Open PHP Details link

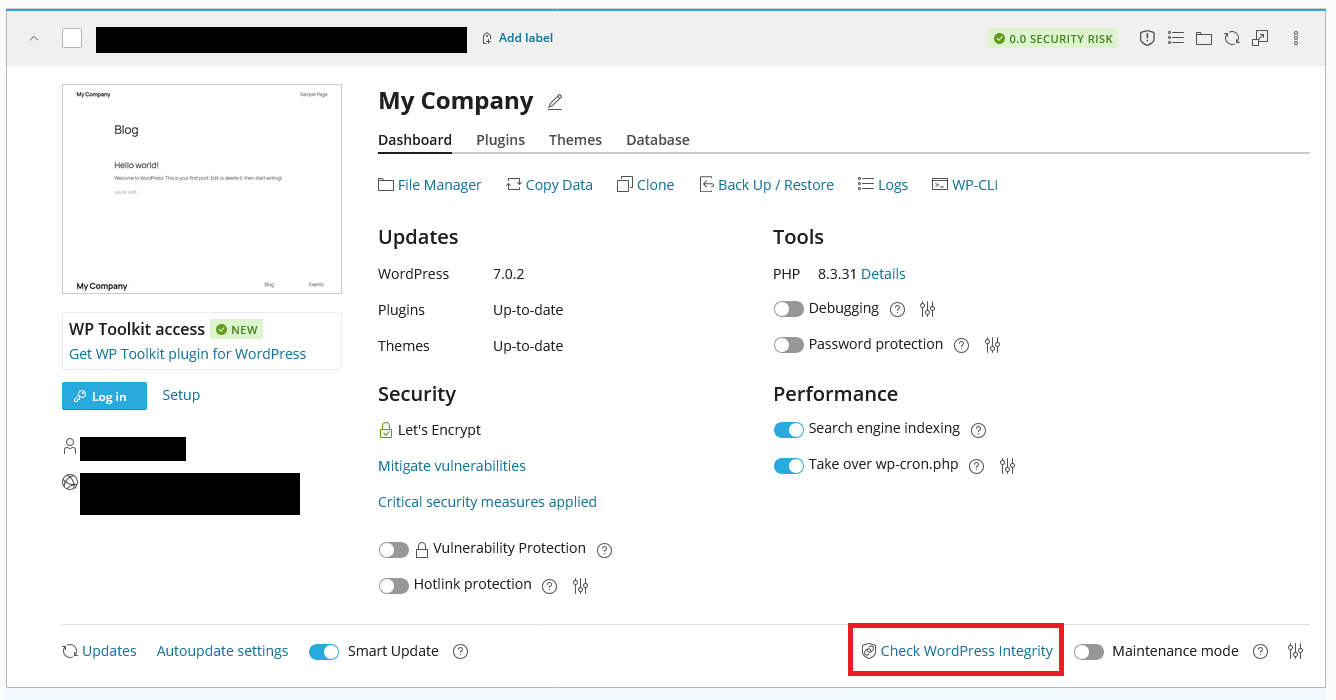point(883,274)
